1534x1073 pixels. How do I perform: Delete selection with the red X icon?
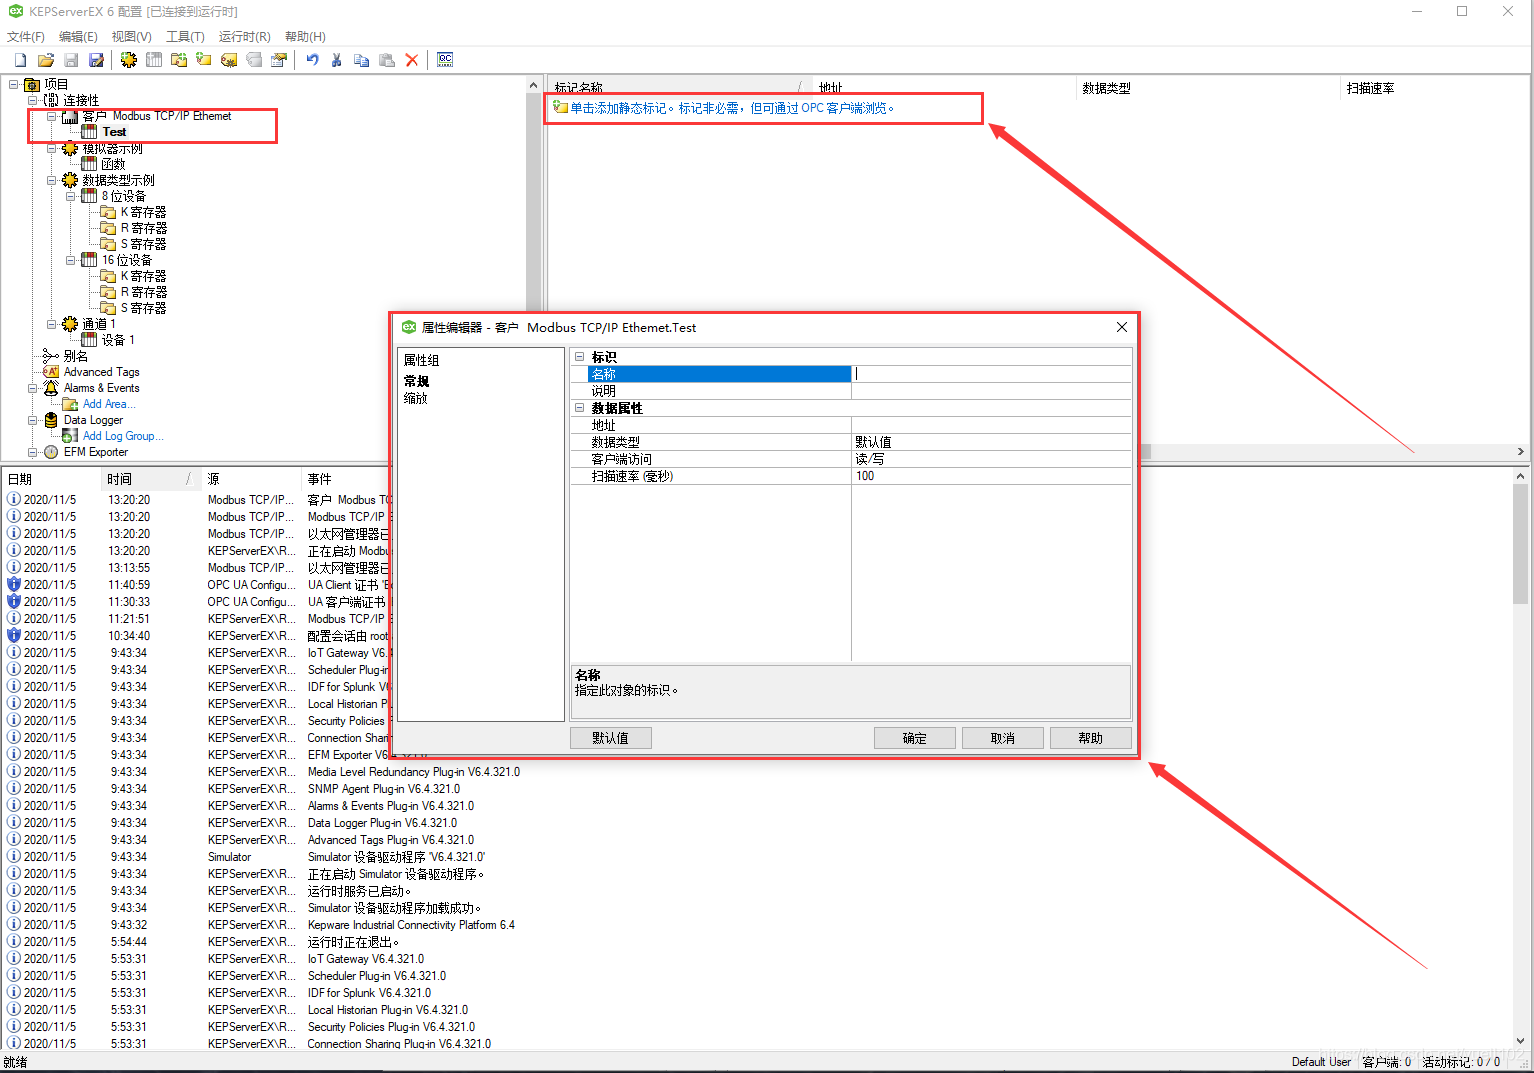click(x=412, y=60)
